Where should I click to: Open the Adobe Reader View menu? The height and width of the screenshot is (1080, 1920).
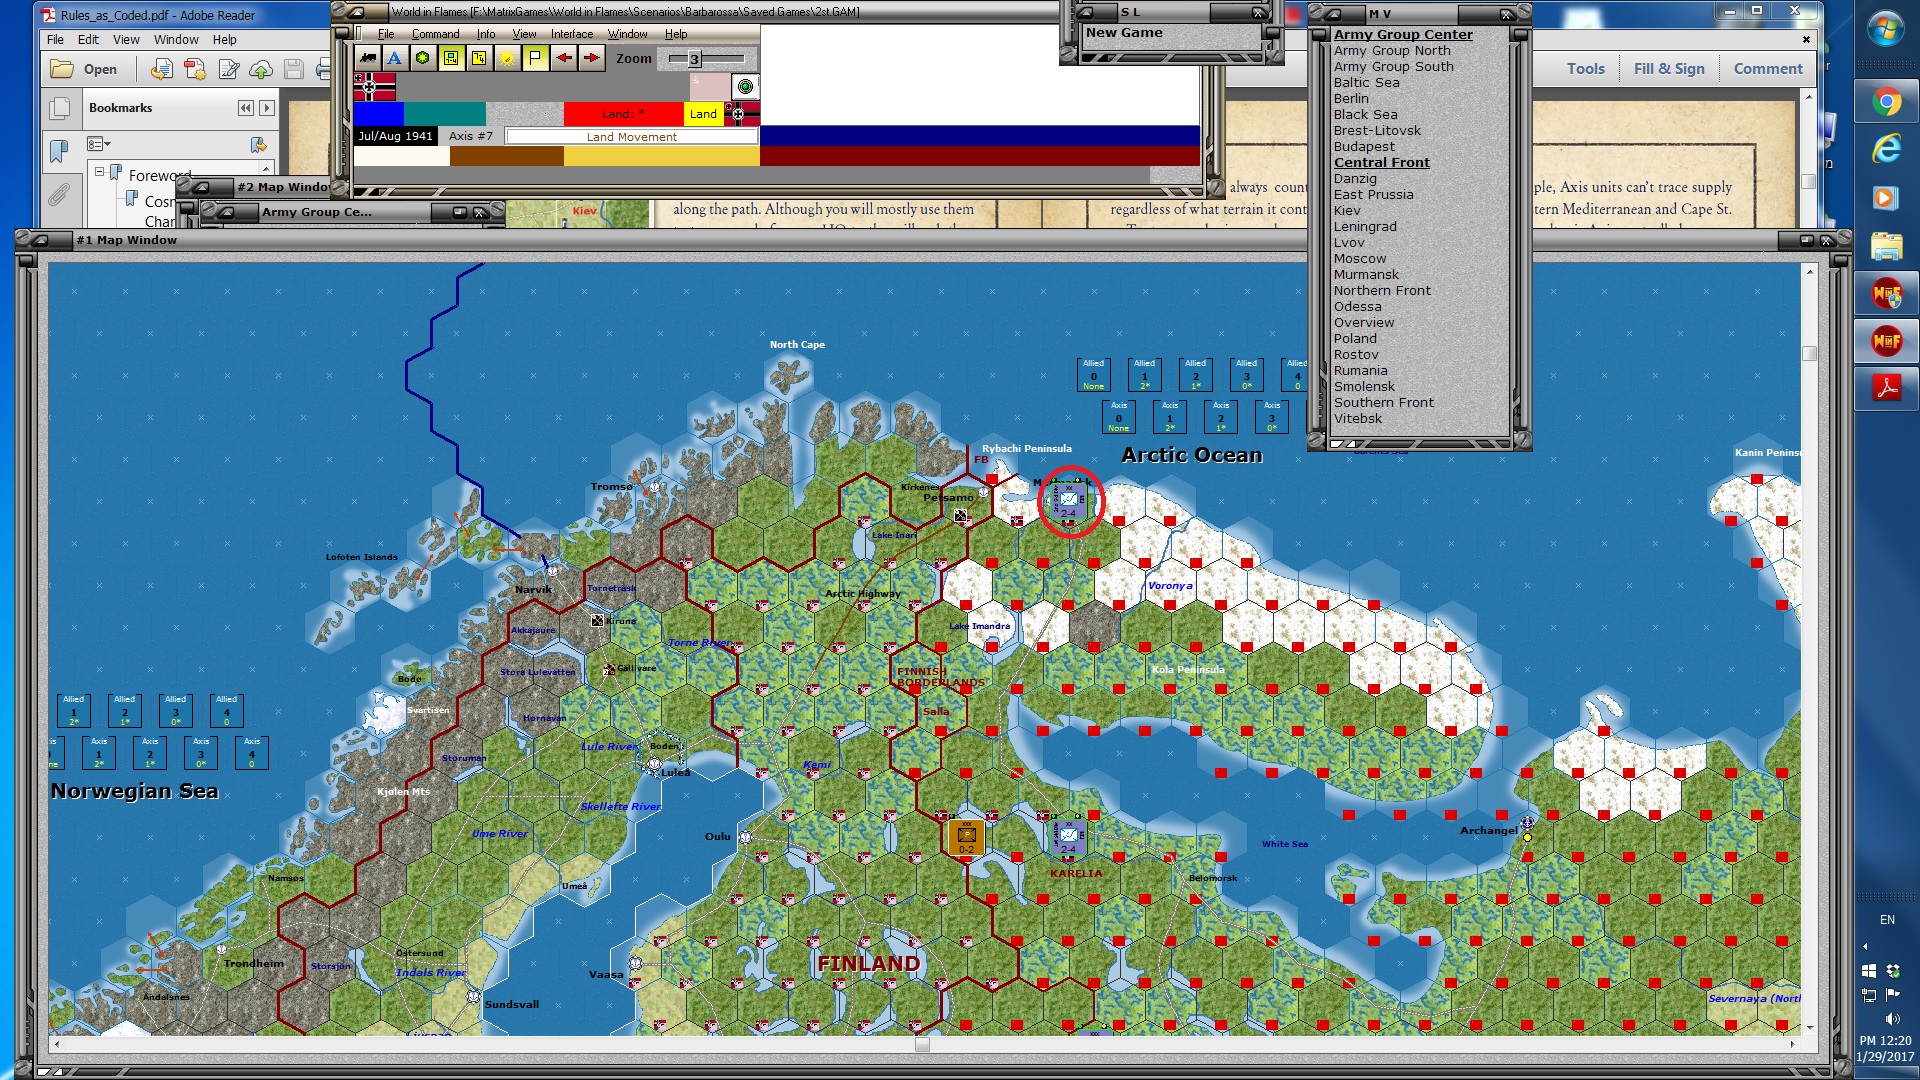[126, 40]
